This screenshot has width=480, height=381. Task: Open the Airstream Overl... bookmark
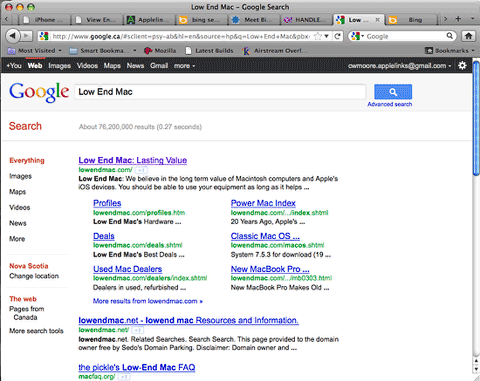pyautogui.click(x=274, y=51)
